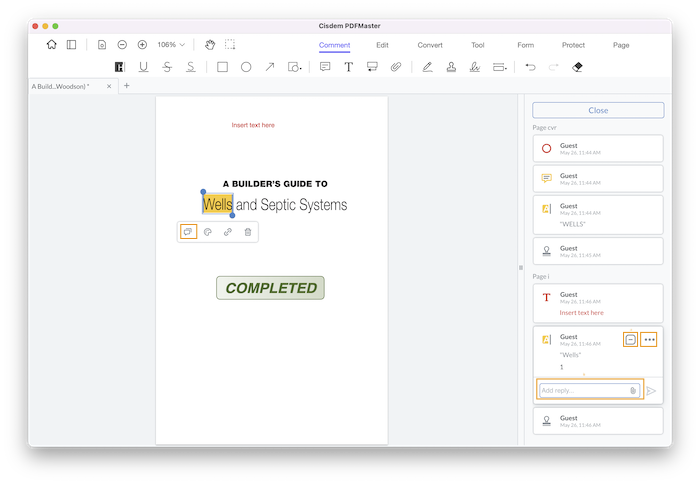Switch to the Protect tab
700x484 pixels.
pyautogui.click(x=573, y=45)
